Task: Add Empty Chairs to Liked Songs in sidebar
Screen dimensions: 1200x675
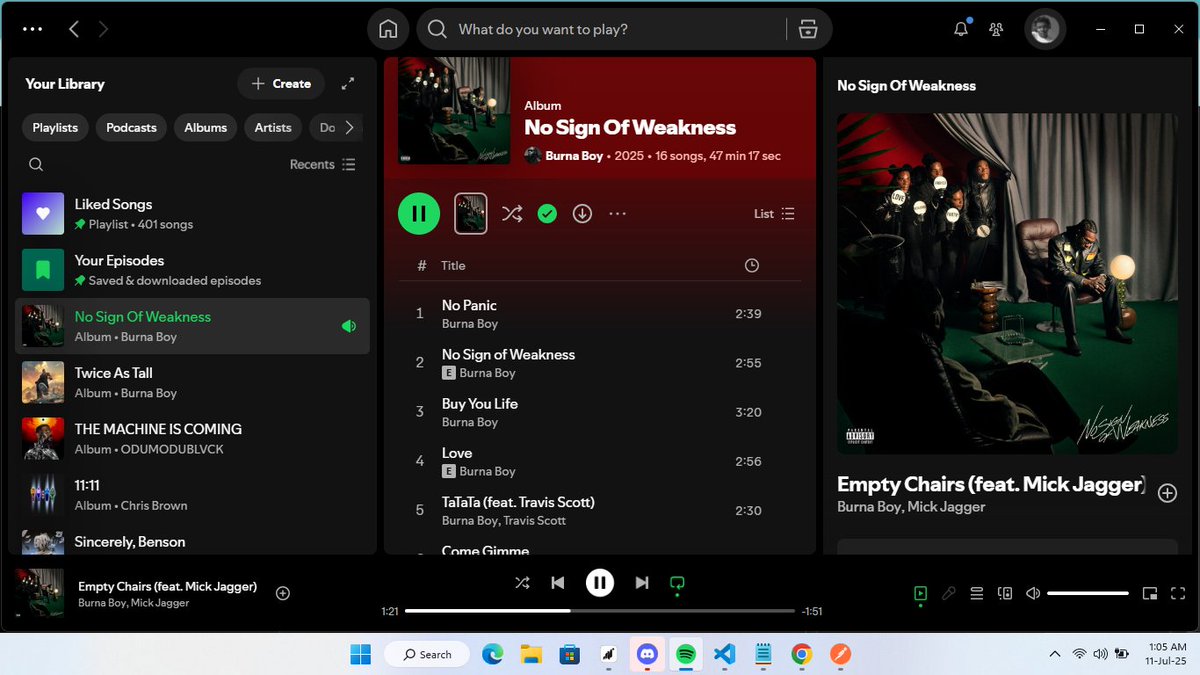Action: [1167, 492]
